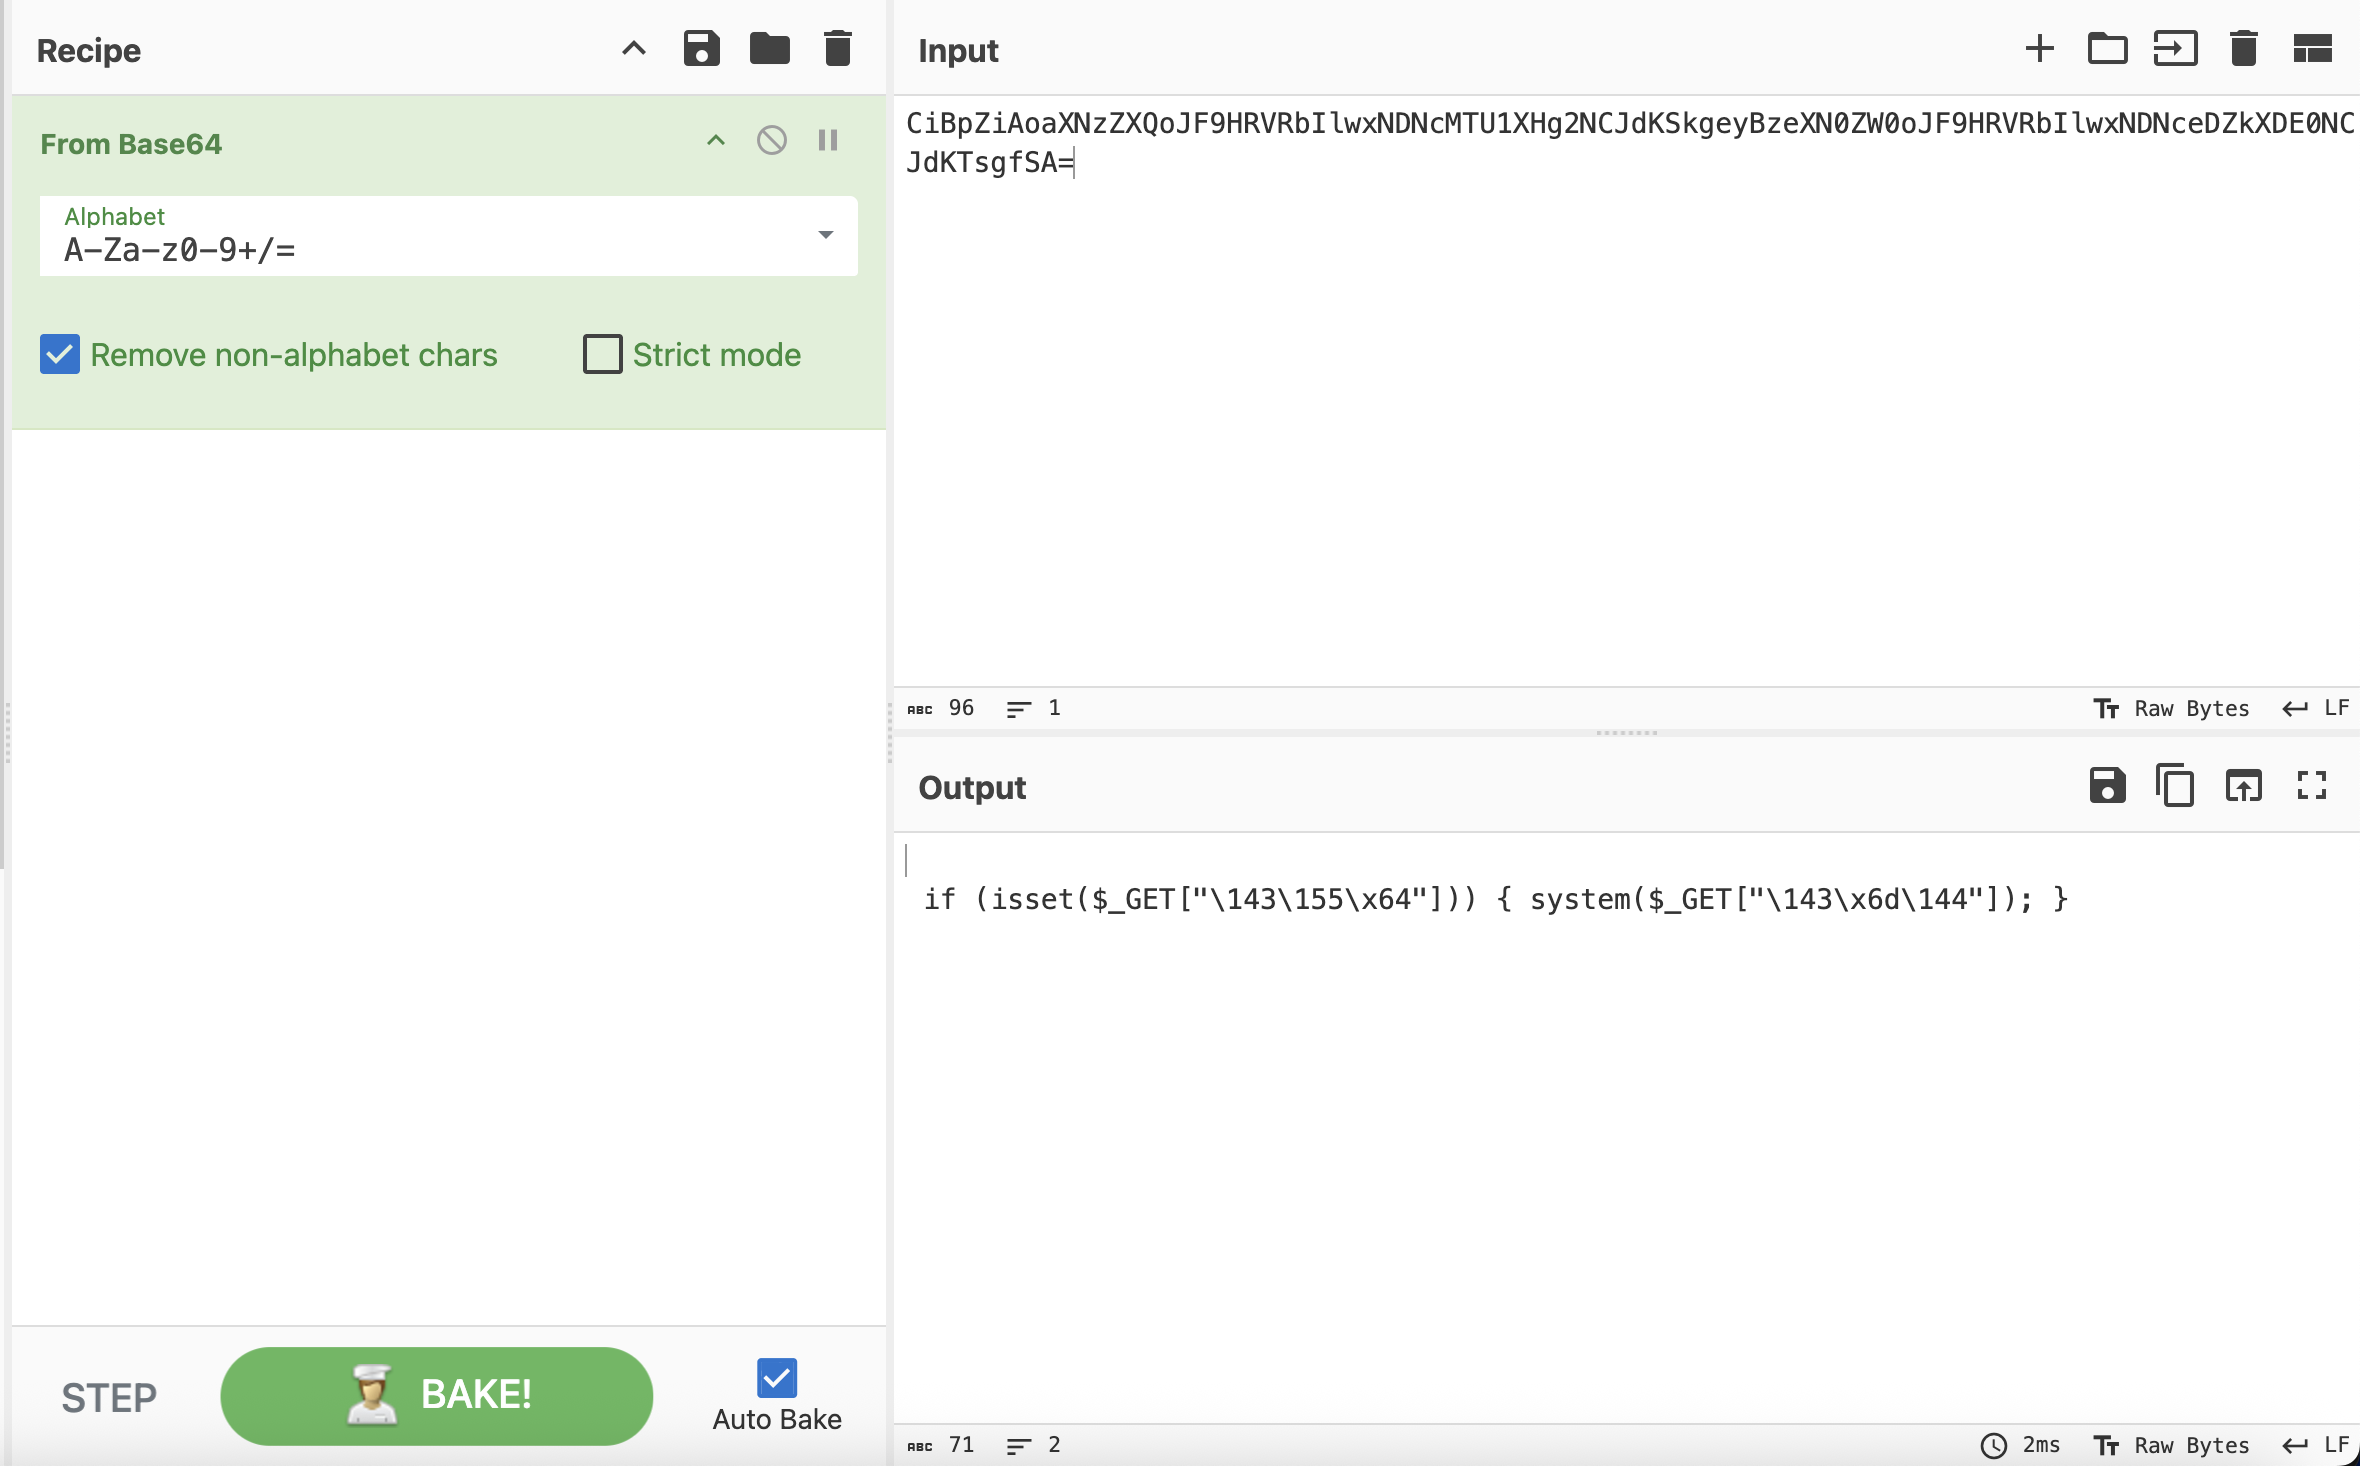Load a saved recipe folder icon
Screen dimensions: 2360x1466
pos(769,49)
